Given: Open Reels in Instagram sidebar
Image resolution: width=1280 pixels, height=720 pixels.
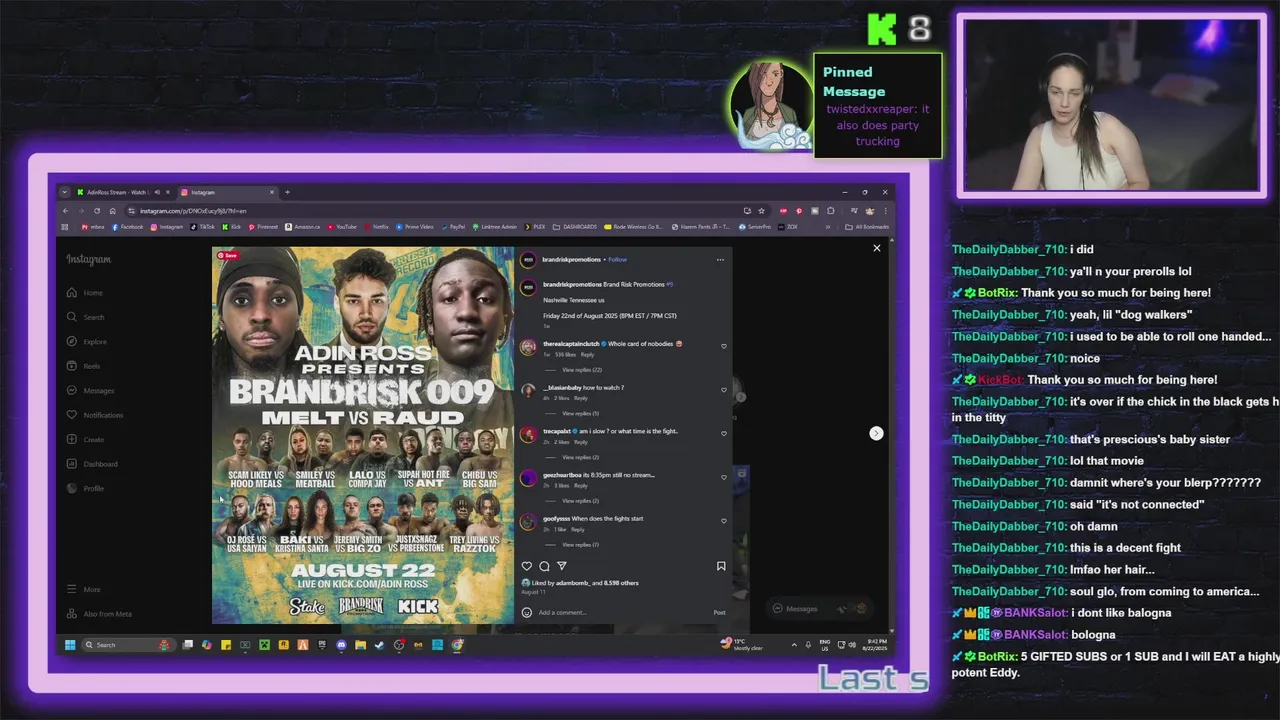Looking at the screenshot, I should 83,366.
